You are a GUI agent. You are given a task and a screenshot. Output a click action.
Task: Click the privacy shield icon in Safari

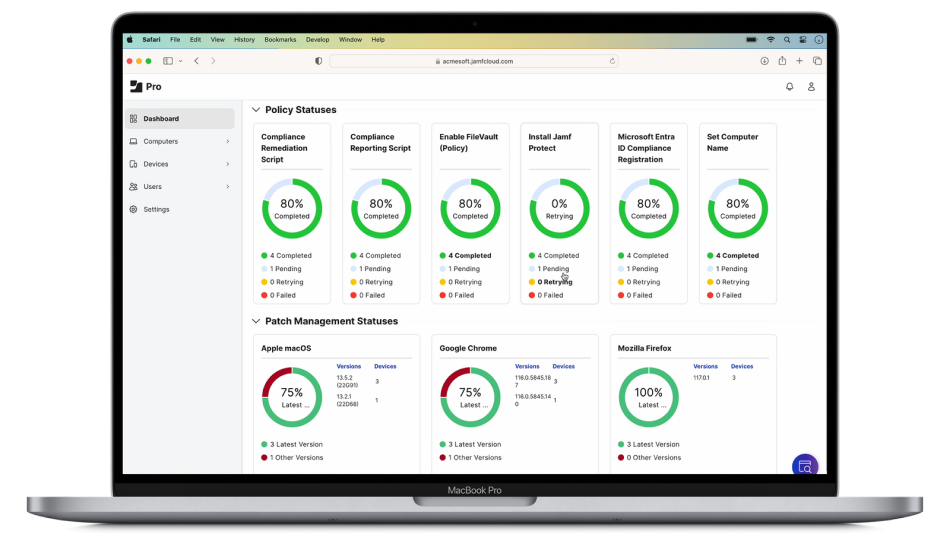tap(319, 61)
